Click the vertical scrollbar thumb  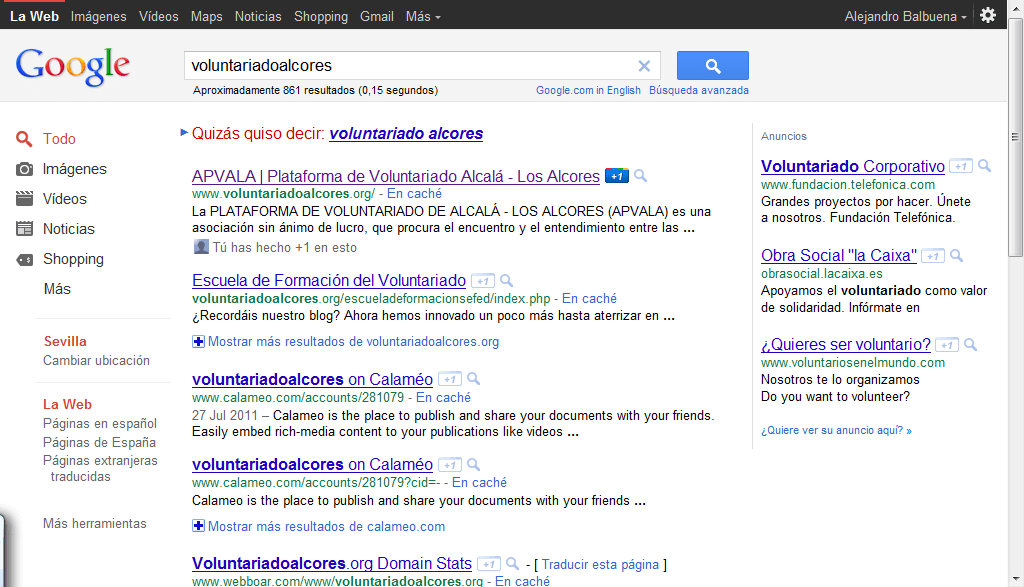1016,137
